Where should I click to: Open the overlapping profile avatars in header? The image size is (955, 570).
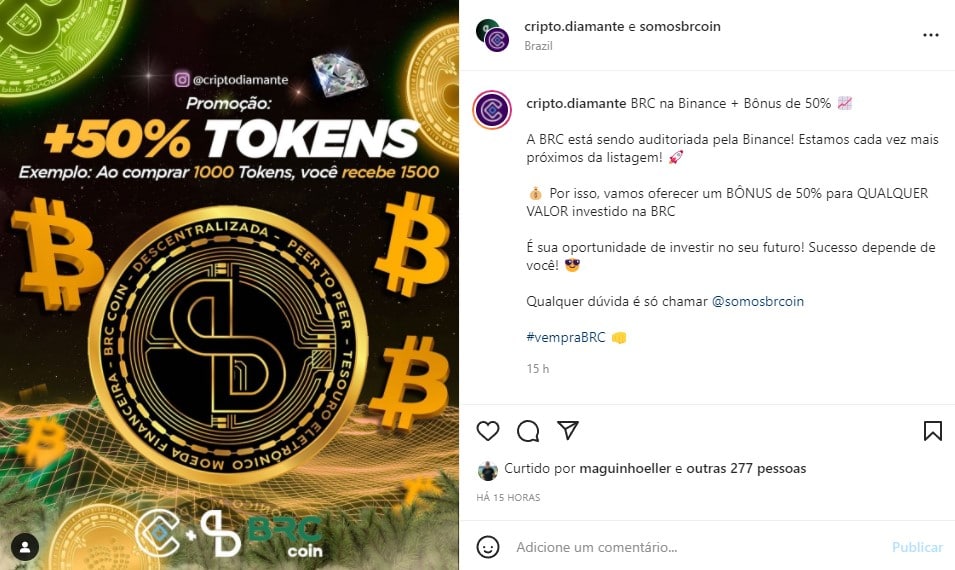(493, 35)
